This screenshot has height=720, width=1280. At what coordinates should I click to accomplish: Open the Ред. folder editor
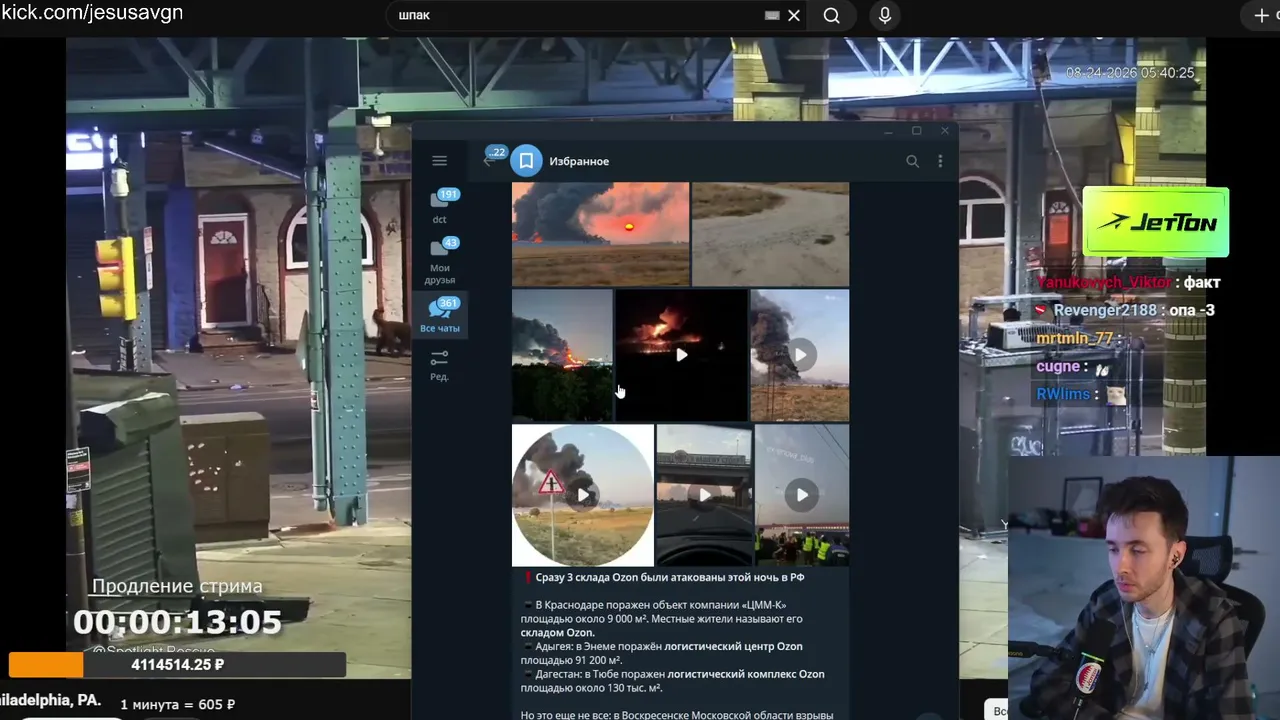point(440,365)
